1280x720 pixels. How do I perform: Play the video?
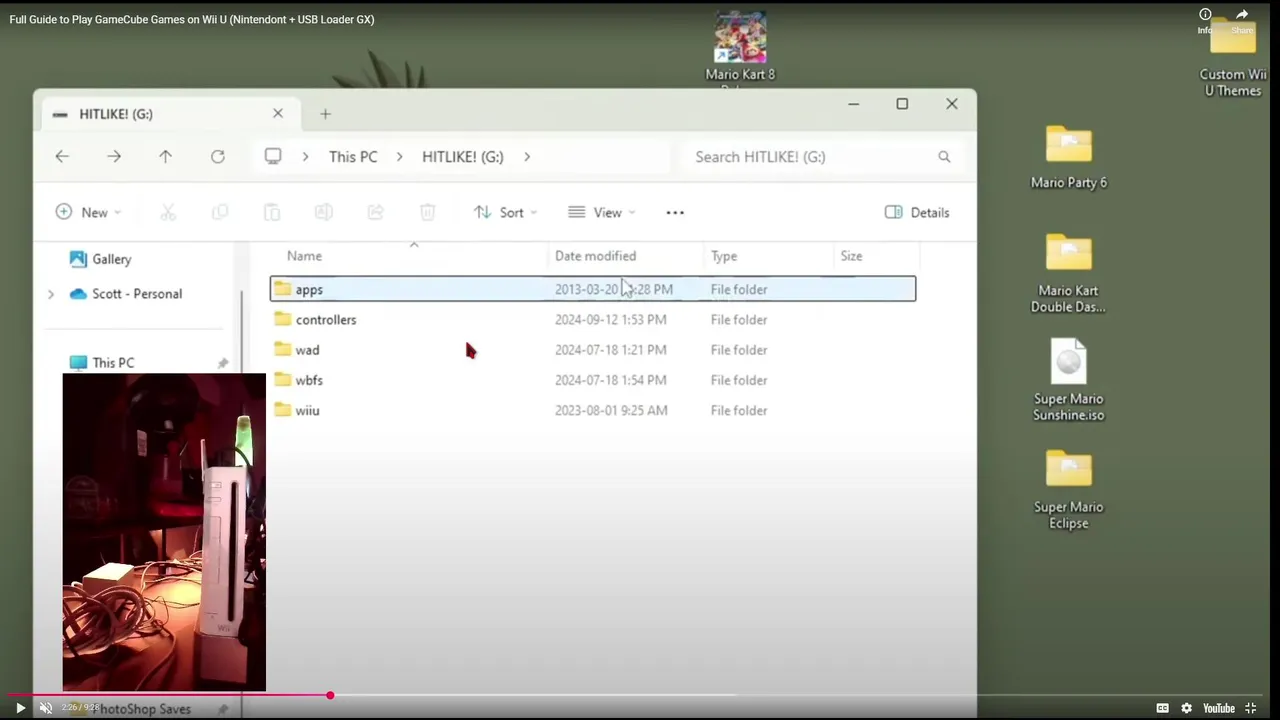(x=19, y=708)
